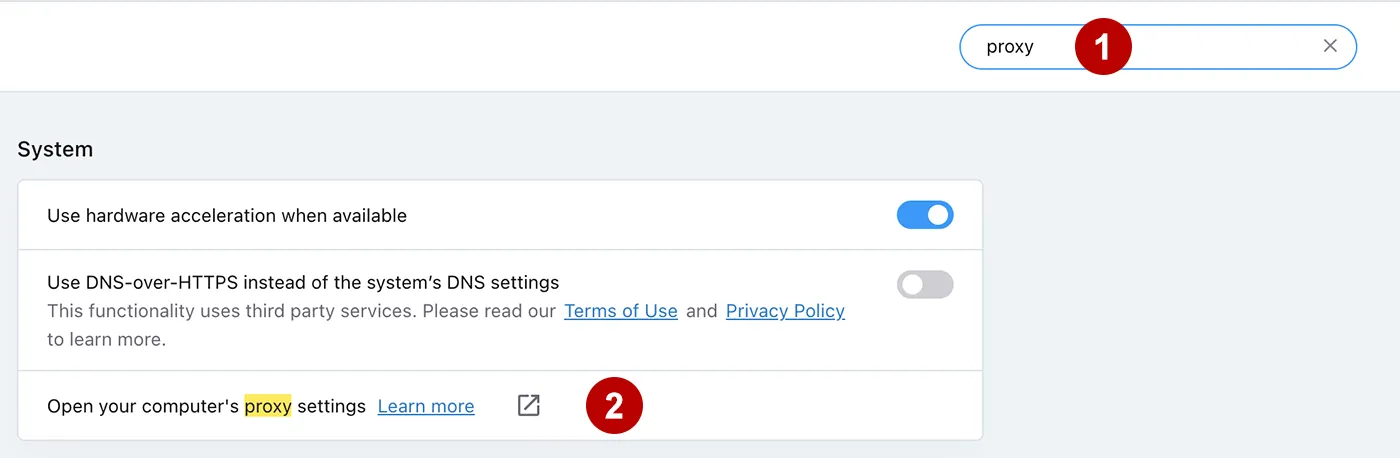Disable the hardware acceleration toggle

pos(925,215)
